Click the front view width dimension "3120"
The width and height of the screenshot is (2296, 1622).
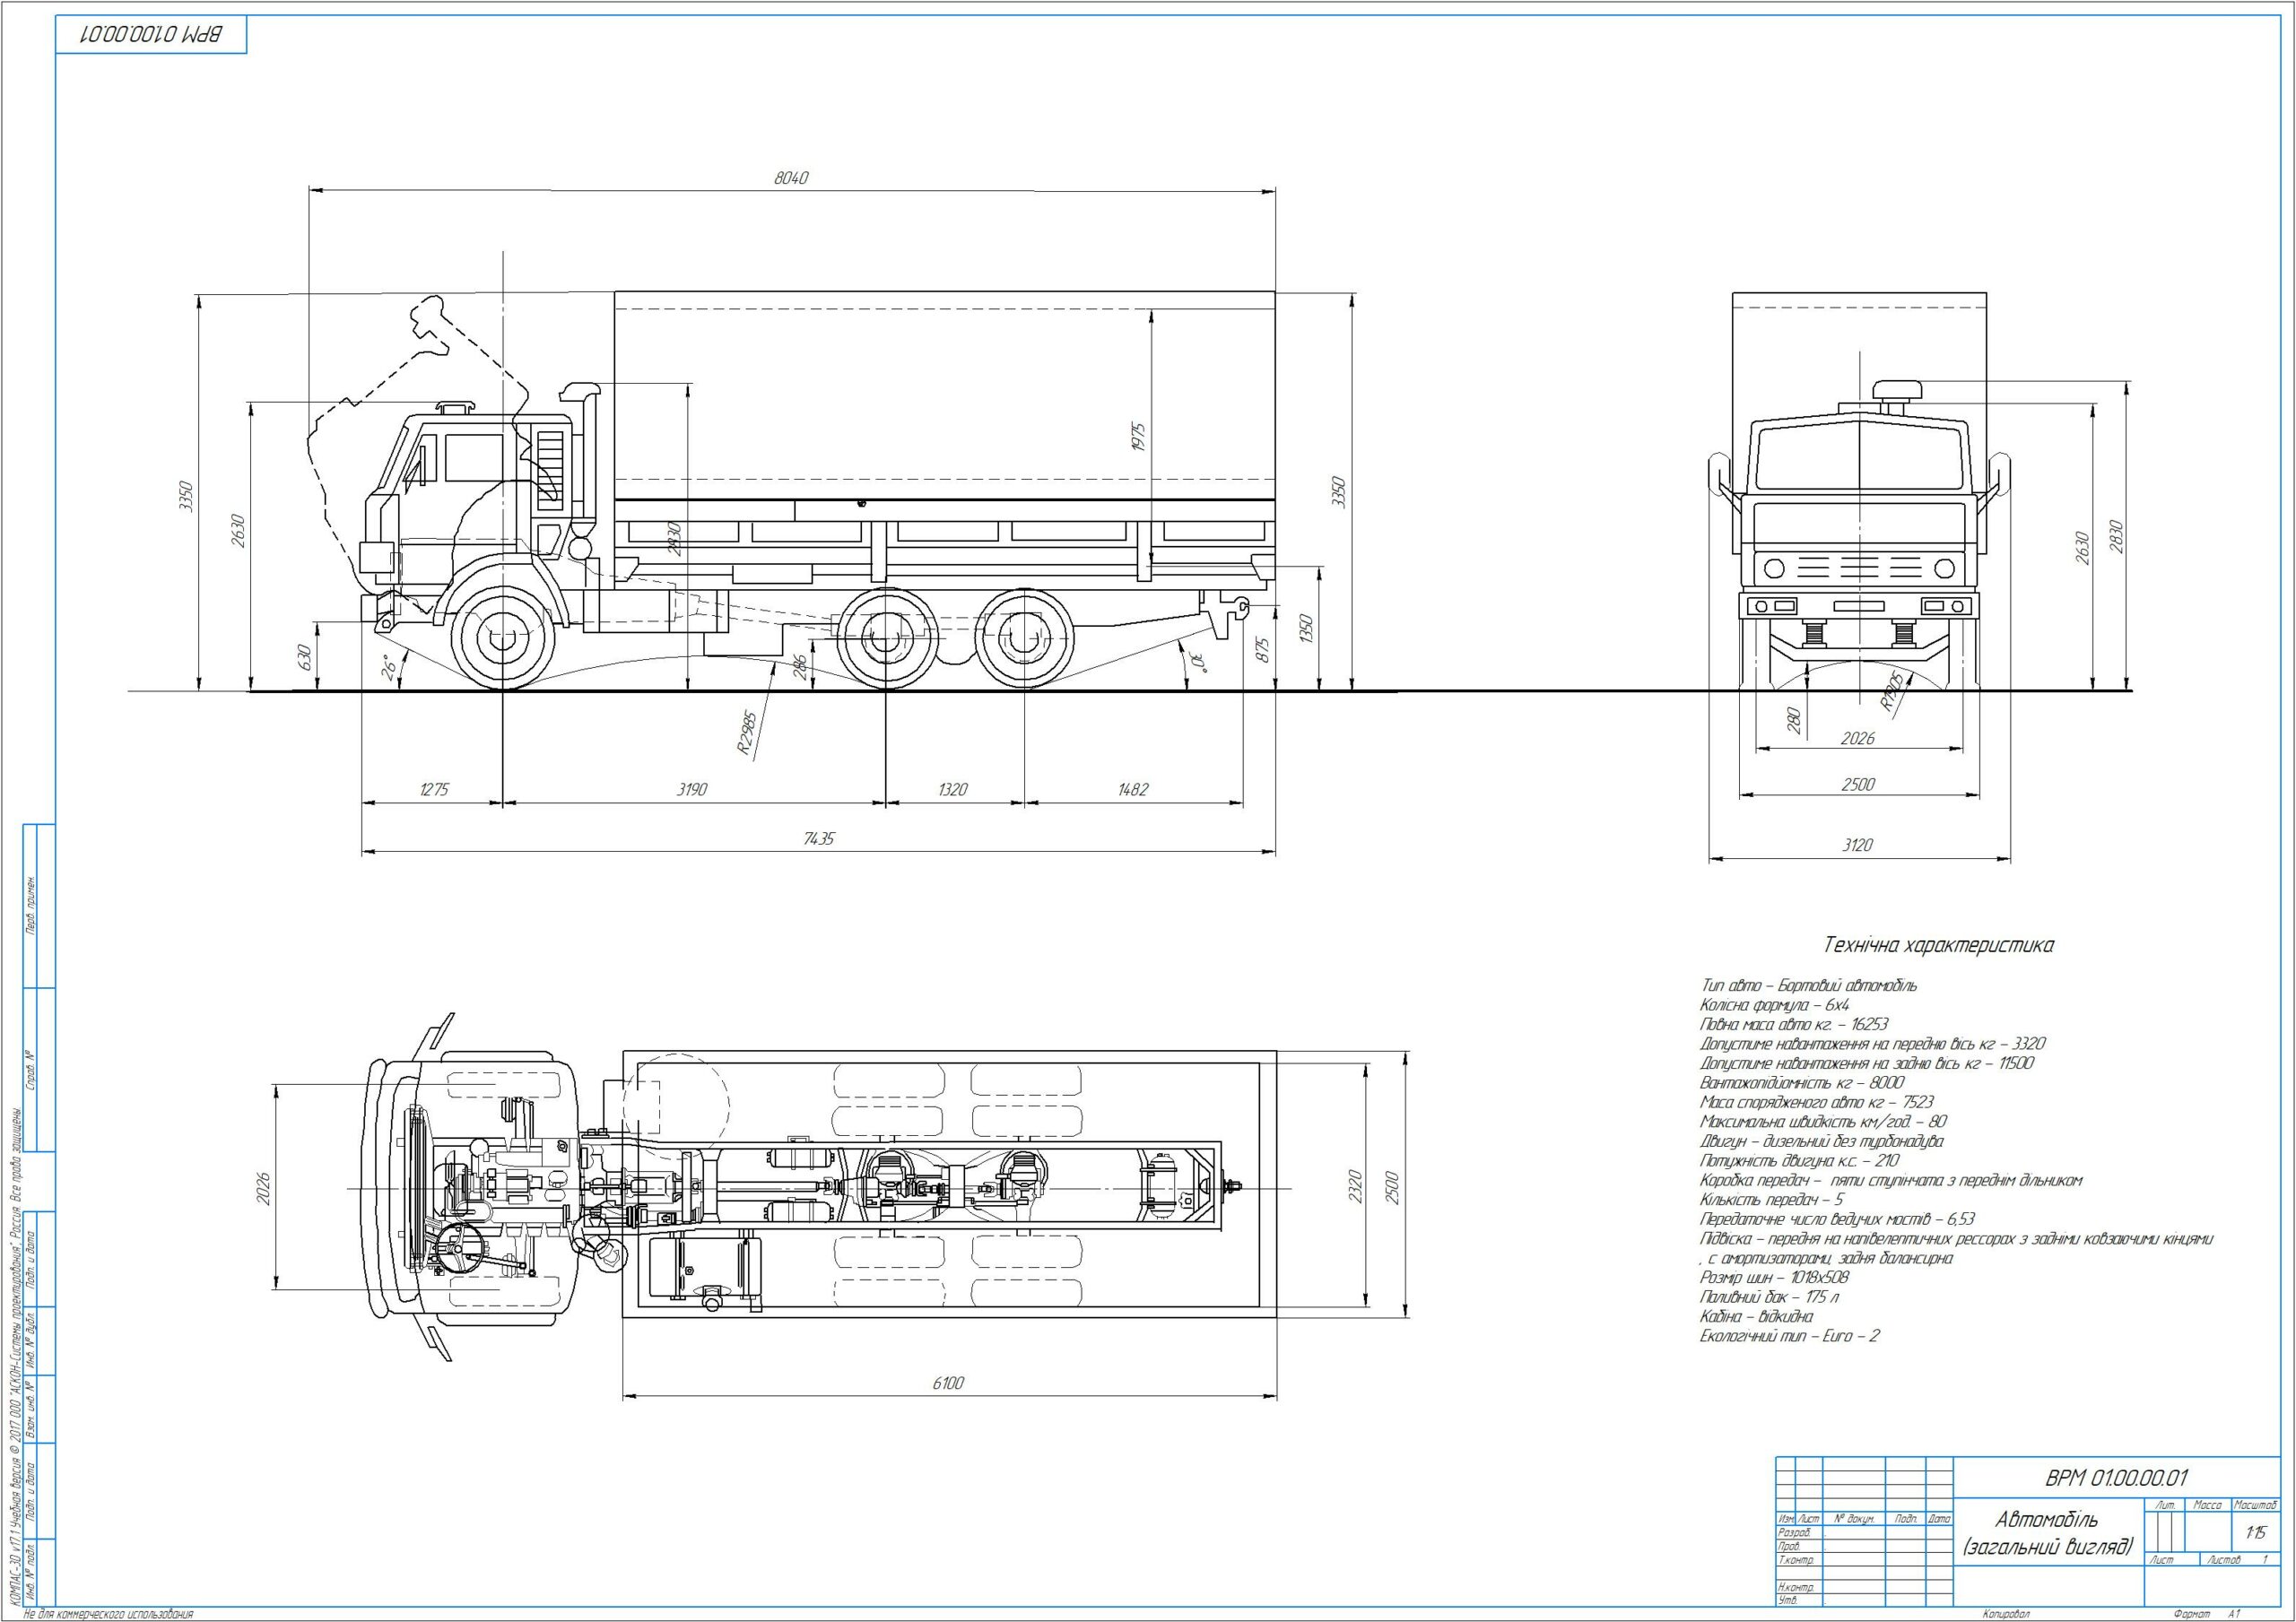tap(1857, 846)
